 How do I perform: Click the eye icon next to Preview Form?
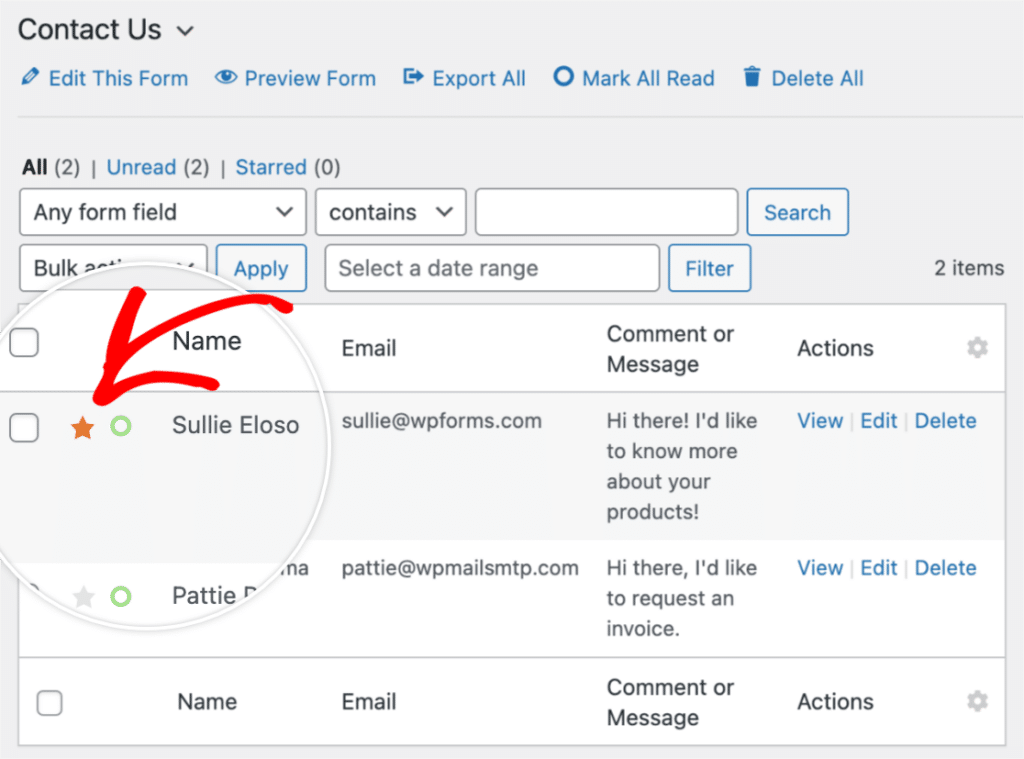click(x=226, y=77)
